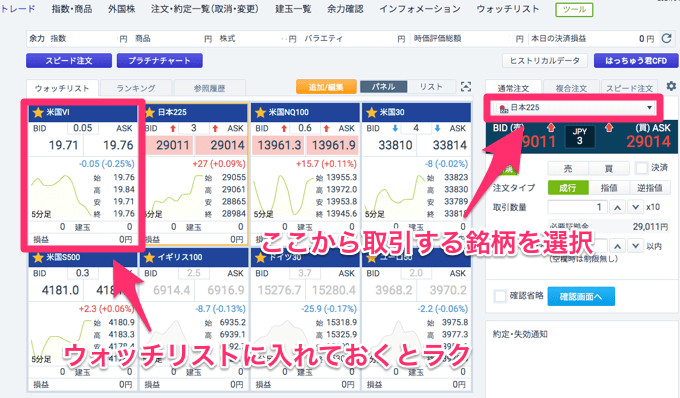Toggle the star on 米国30 card
The width and height of the screenshot is (680, 398).
tap(371, 113)
